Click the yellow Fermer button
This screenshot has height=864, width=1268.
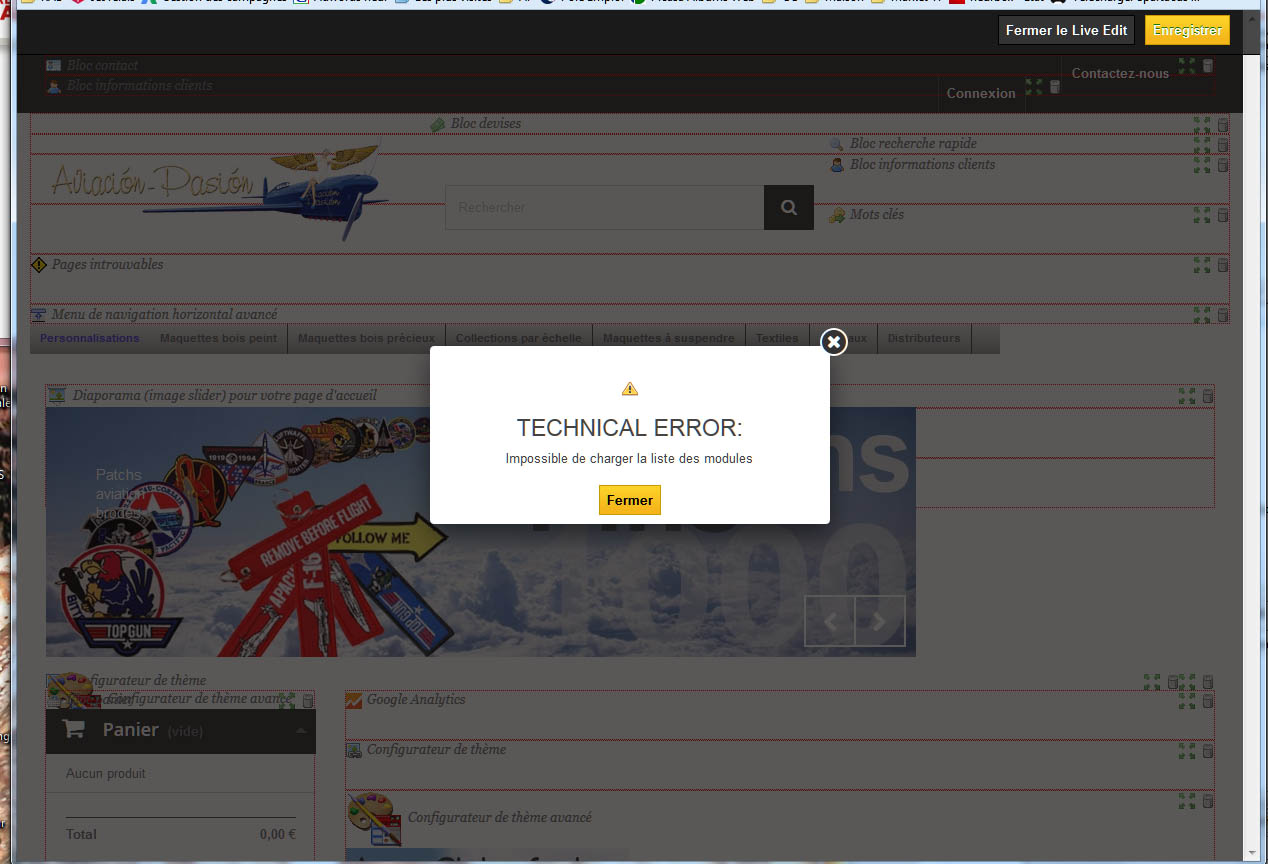pyautogui.click(x=630, y=500)
